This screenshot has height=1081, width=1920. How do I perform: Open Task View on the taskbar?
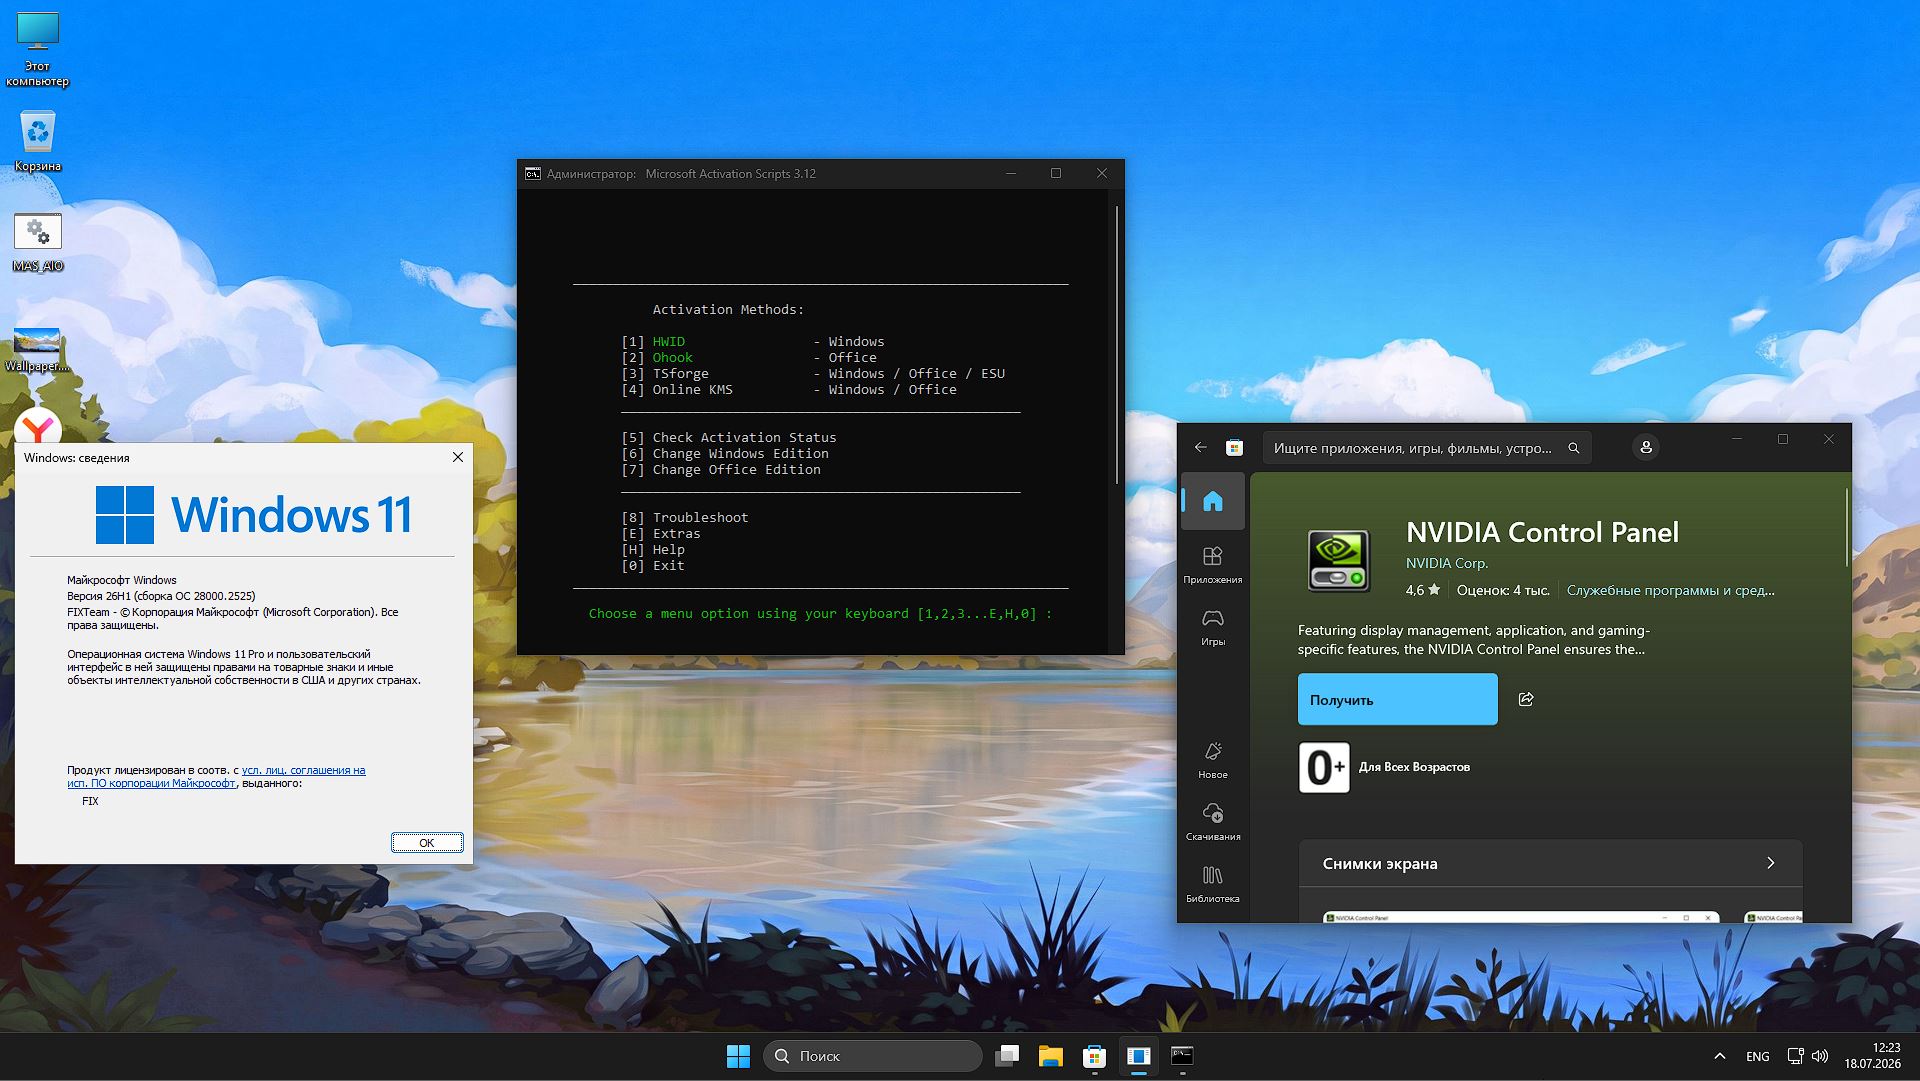1007,1056
